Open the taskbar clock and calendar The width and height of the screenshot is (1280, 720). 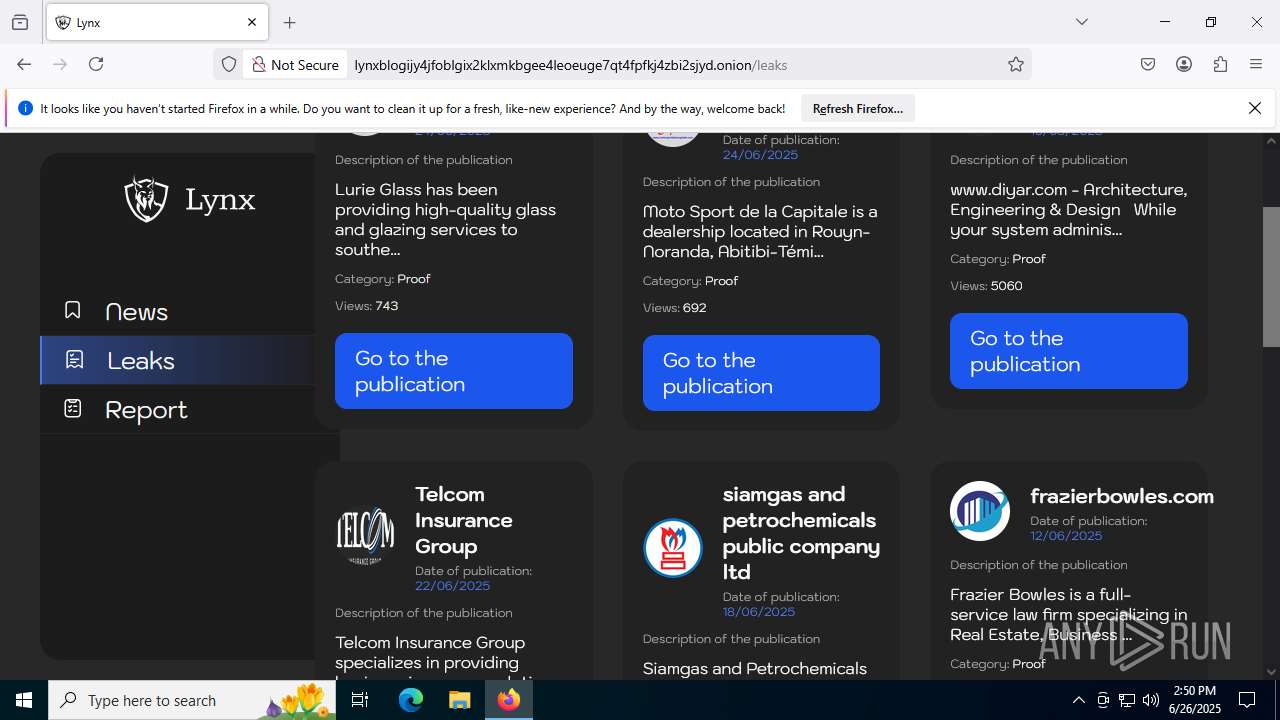tap(1195, 700)
